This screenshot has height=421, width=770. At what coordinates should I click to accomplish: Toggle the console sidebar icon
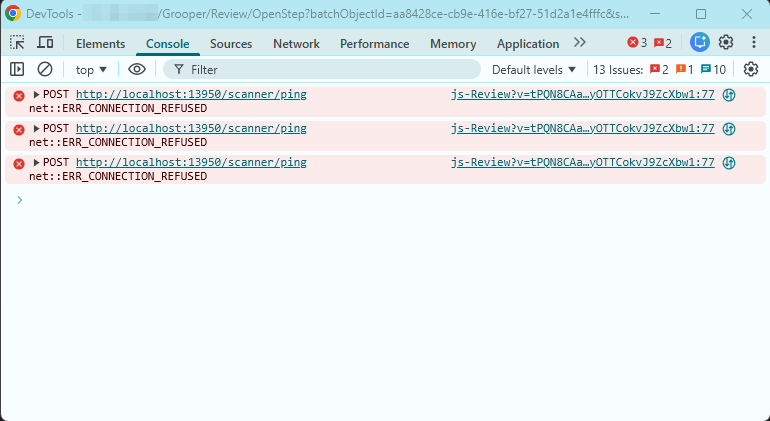pyautogui.click(x=17, y=69)
